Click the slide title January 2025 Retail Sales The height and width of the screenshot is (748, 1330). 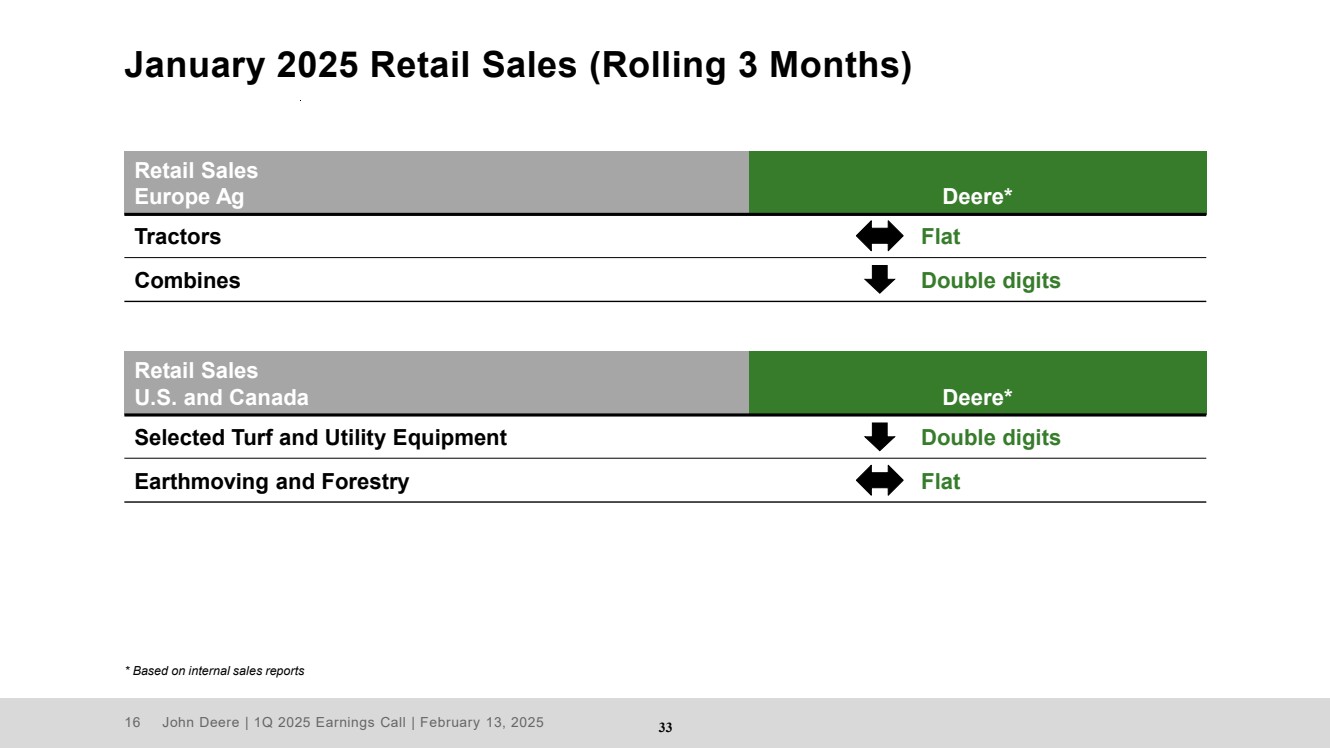pos(517,65)
